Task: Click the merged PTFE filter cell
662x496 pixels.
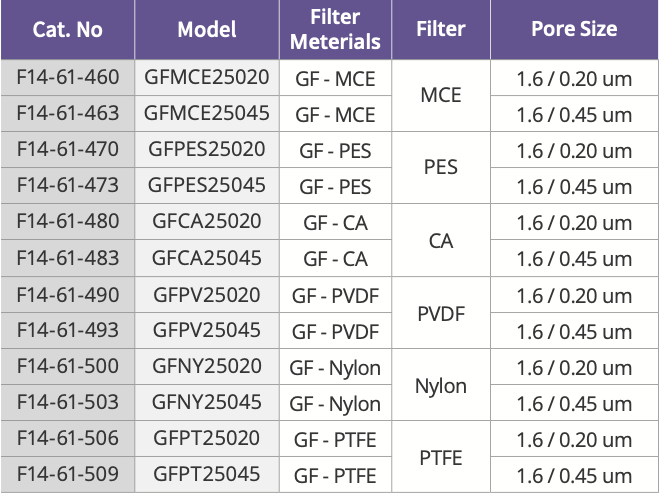Action: (441, 457)
